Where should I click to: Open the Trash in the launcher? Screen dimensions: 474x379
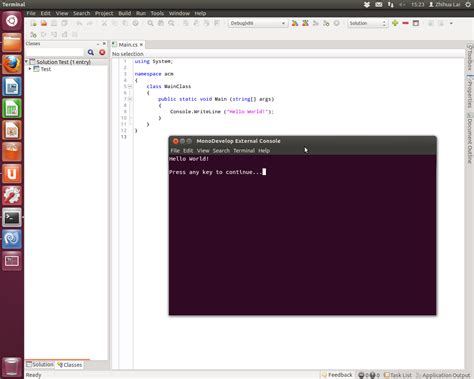(x=12, y=367)
